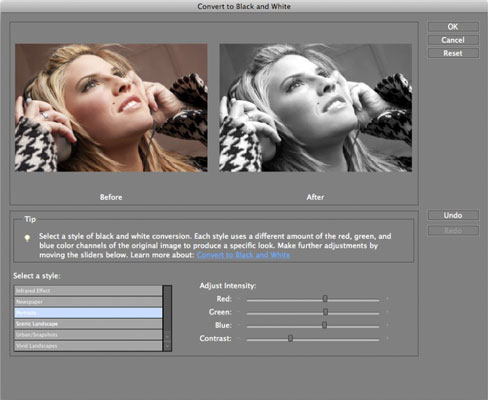488x400 pixels.
Task: Click the style list scrollbar down arrow
Action: [x=167, y=347]
